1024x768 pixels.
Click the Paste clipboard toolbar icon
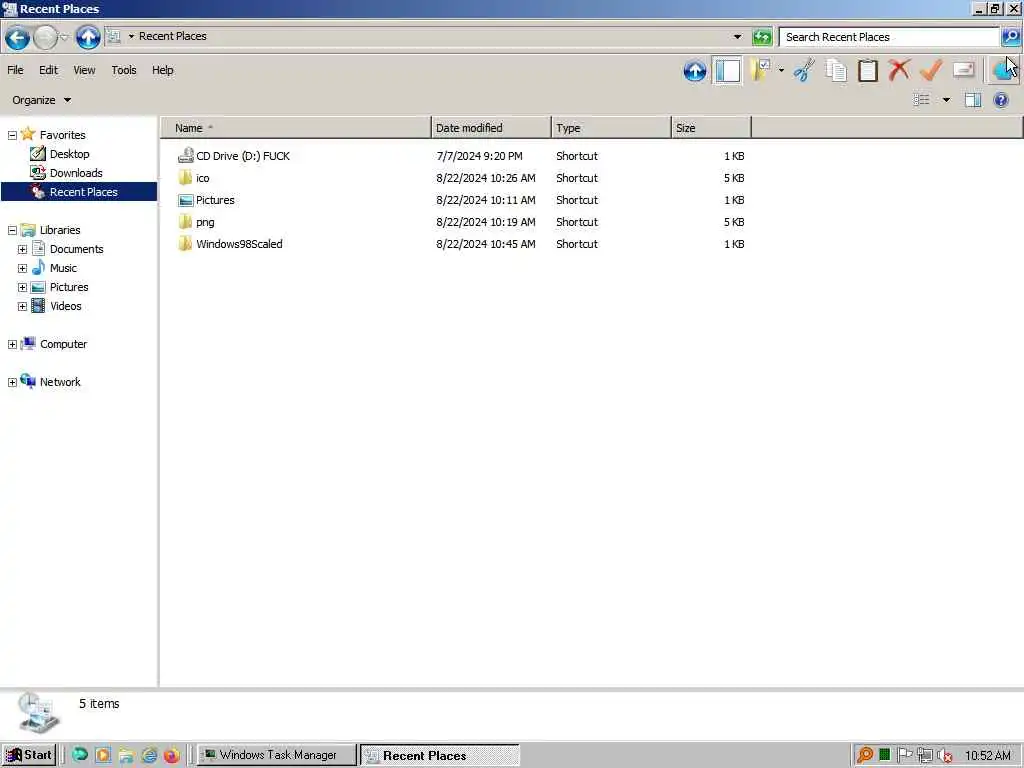[867, 70]
